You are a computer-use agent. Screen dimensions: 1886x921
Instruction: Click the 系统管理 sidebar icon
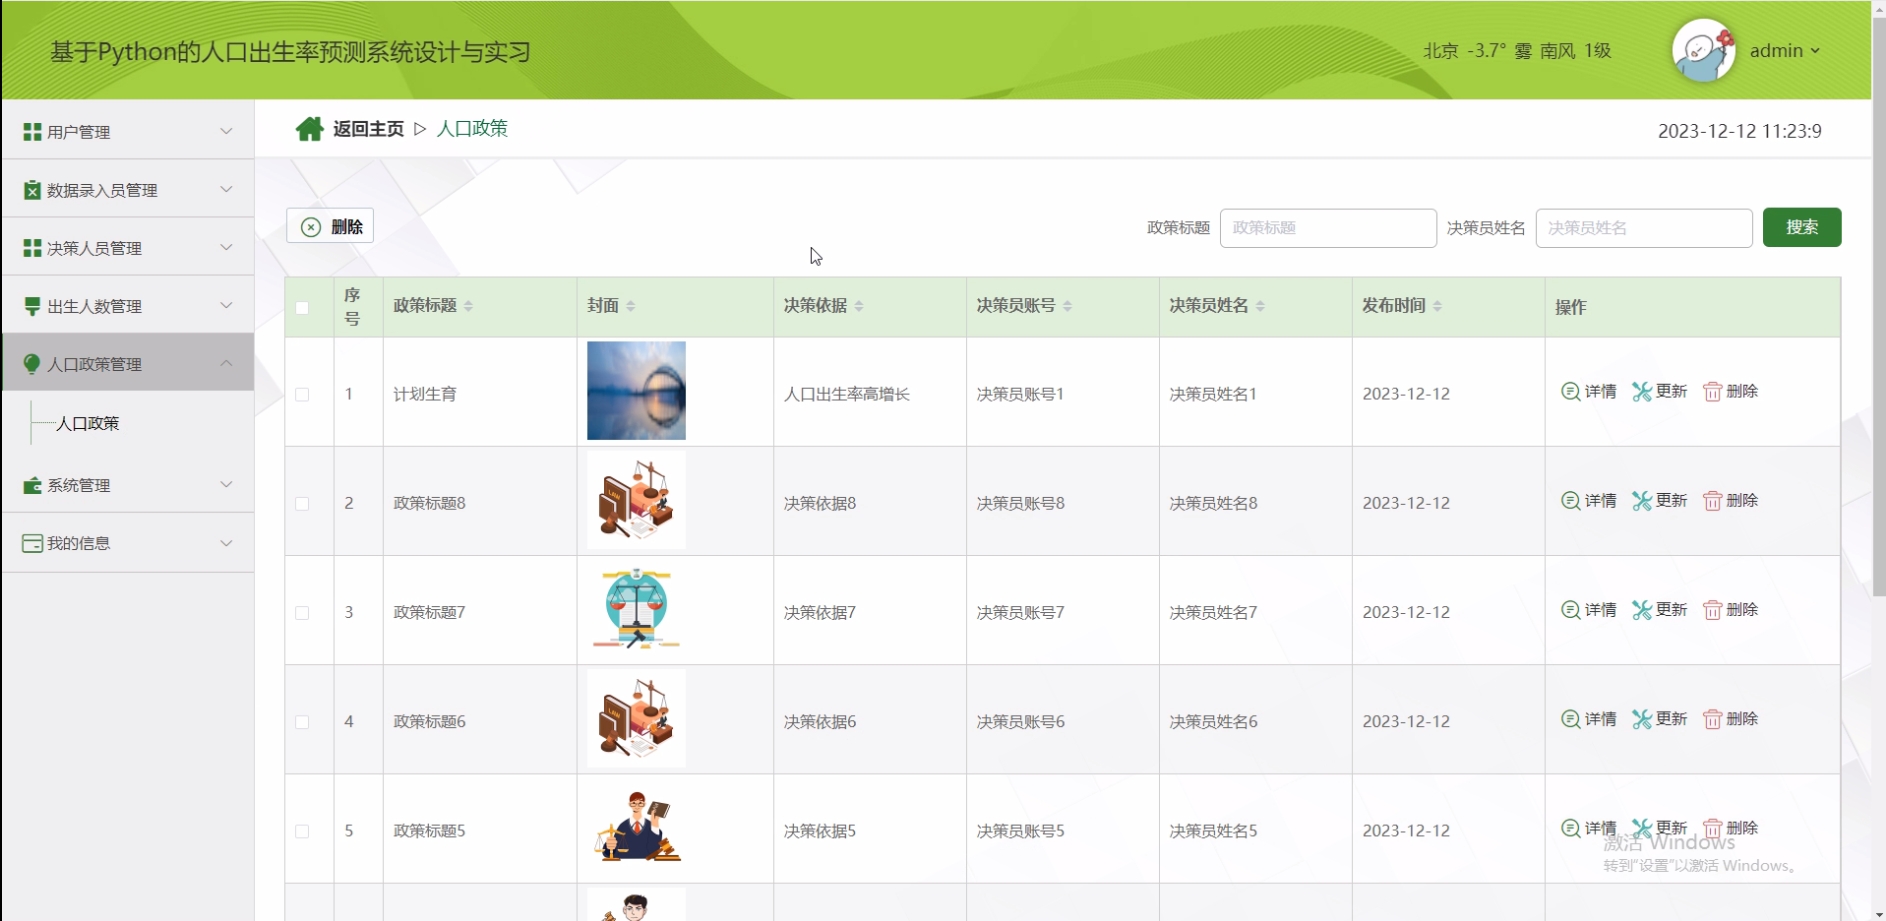click(32, 485)
